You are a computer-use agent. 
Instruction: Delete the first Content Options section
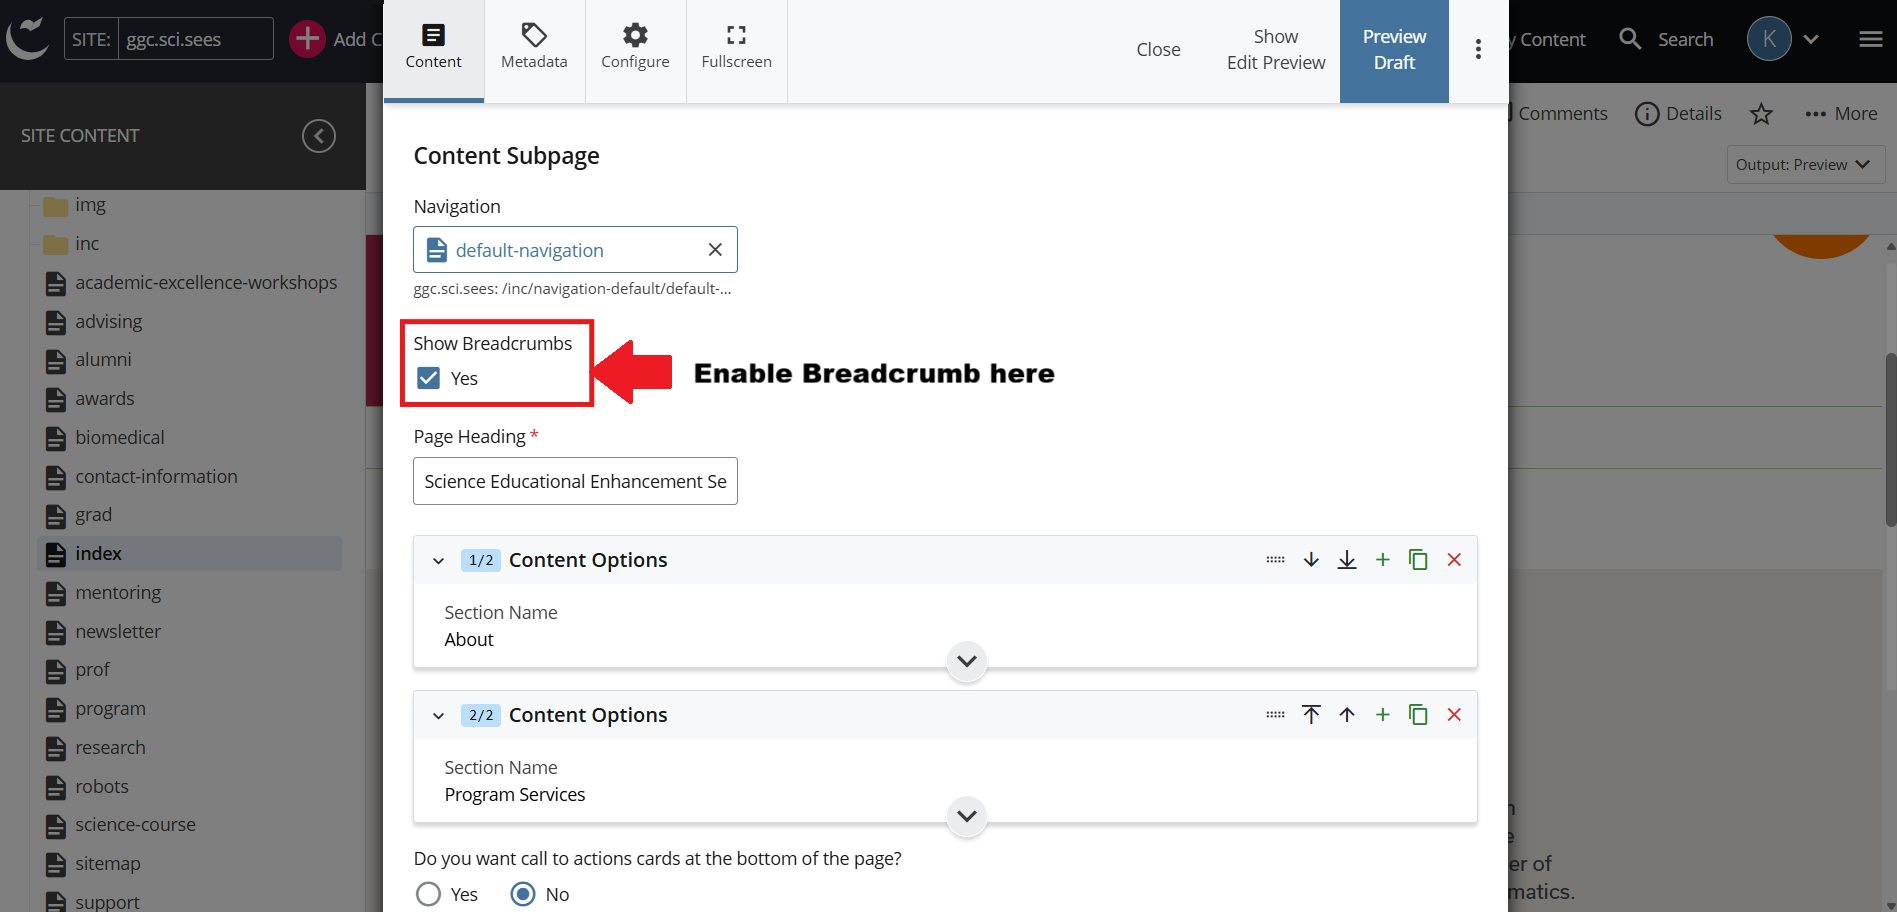(1454, 560)
